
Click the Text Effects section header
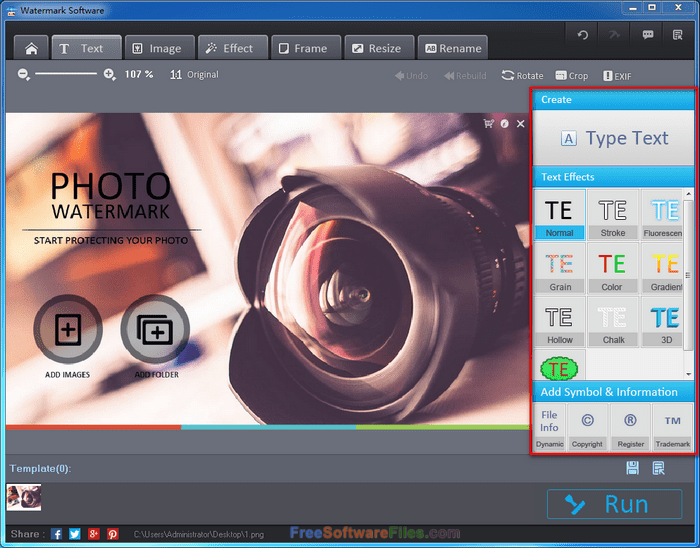(x=613, y=177)
